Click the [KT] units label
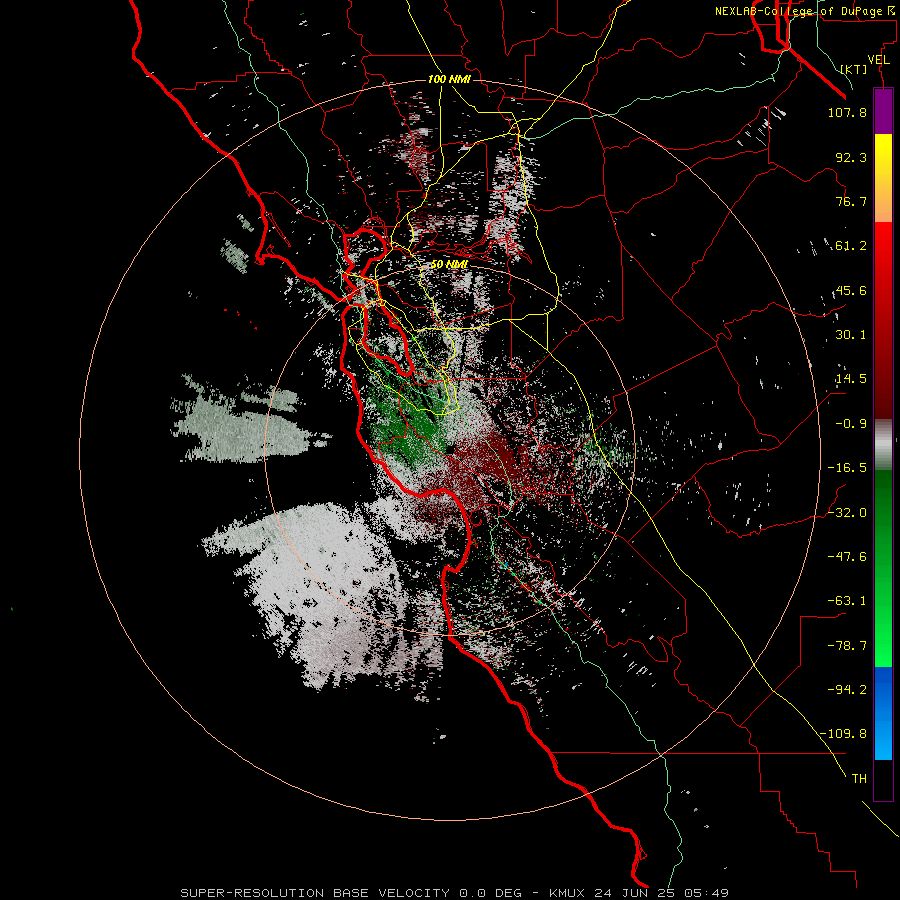The height and width of the screenshot is (900, 900). tap(854, 69)
